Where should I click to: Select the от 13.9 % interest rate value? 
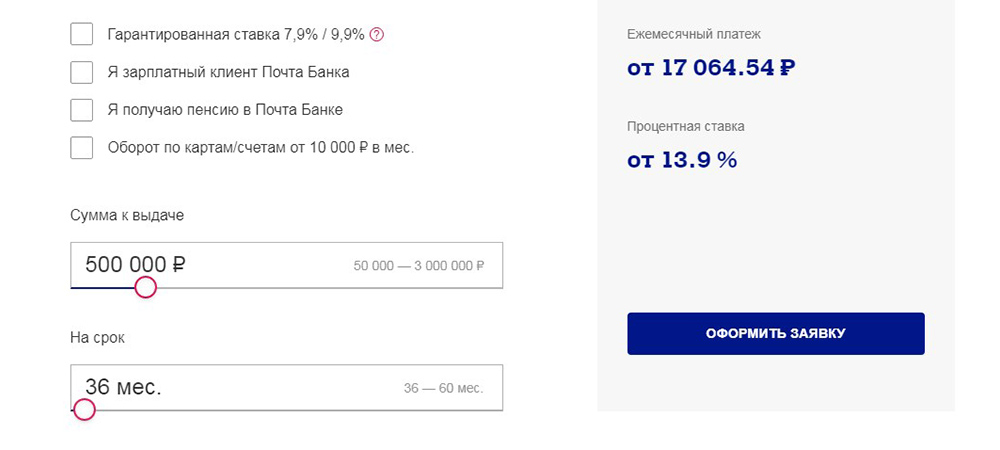pos(682,160)
